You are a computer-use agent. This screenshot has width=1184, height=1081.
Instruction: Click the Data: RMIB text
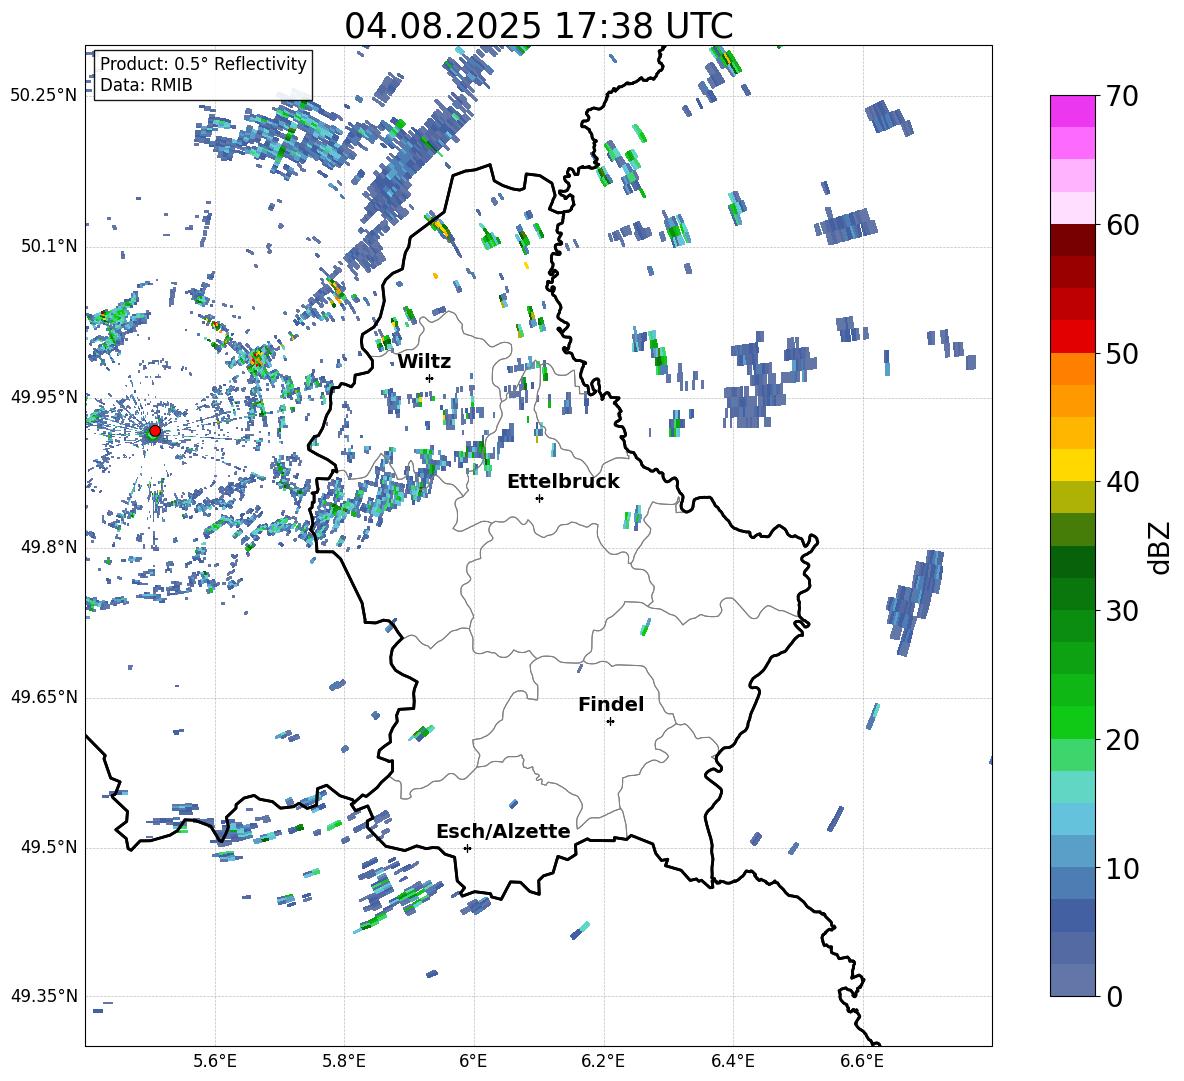click(146, 85)
